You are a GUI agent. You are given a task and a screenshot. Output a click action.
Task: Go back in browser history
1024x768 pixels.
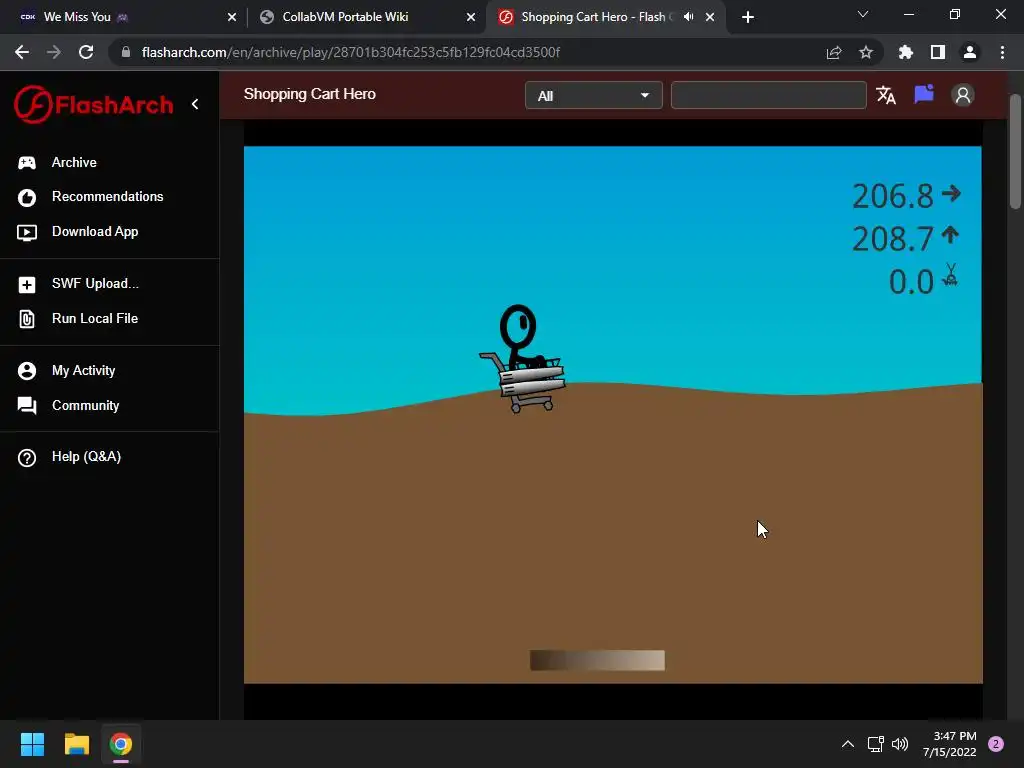(x=22, y=52)
